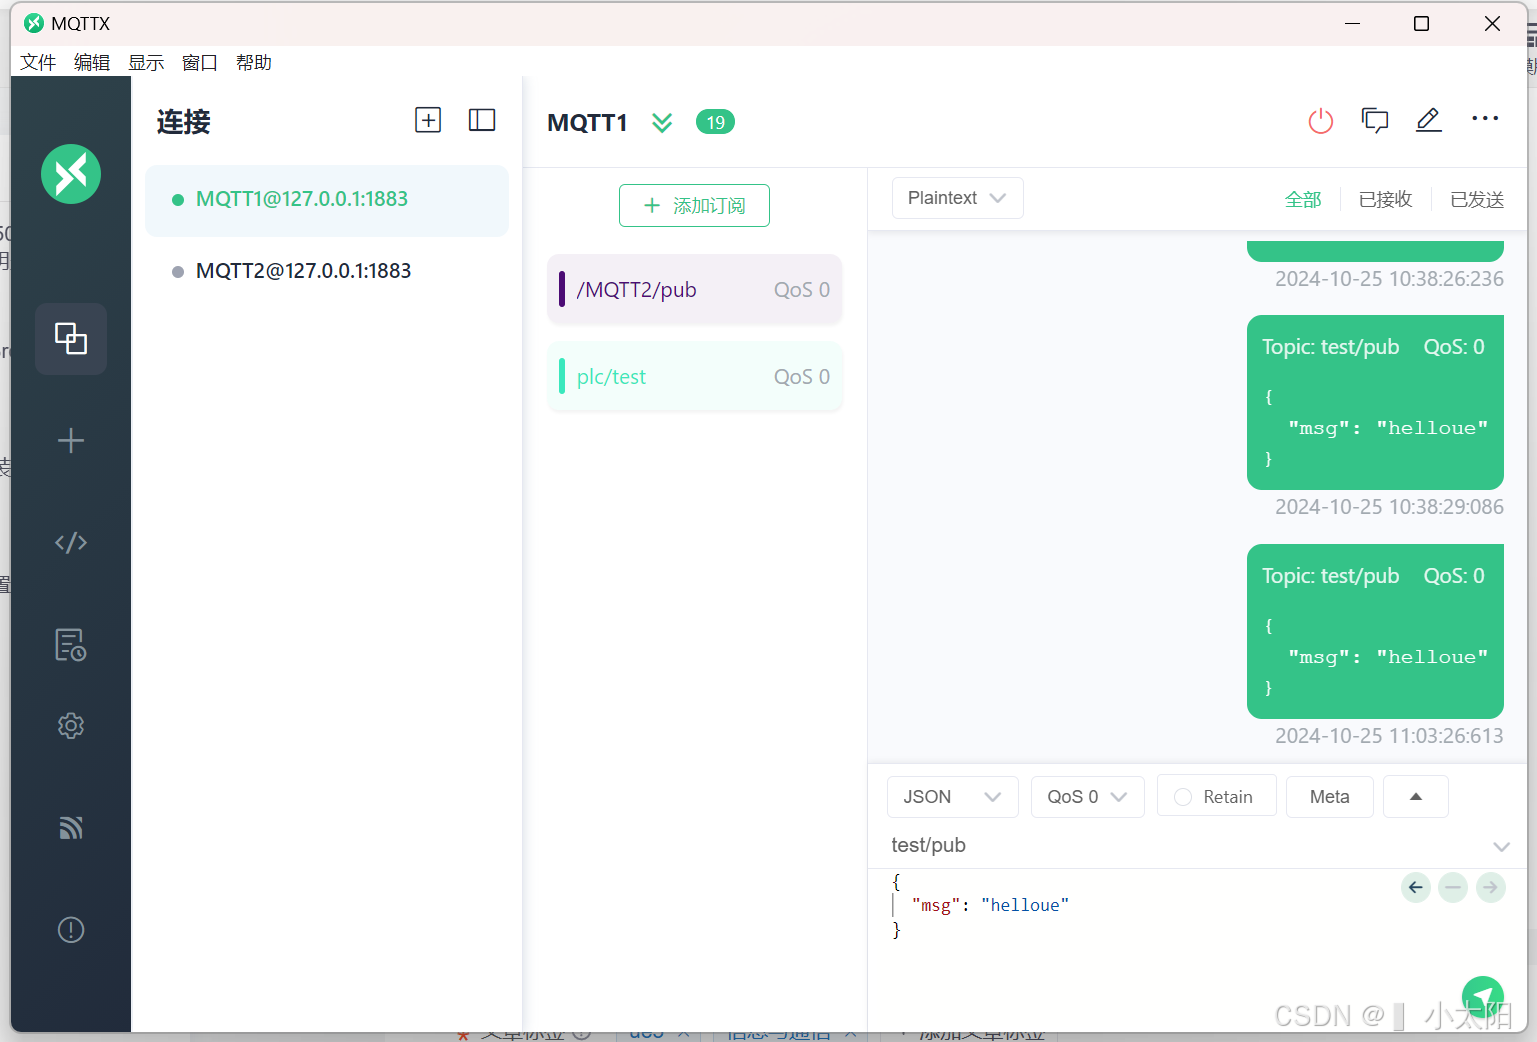Click the test/pub topic input field
This screenshot has height=1042, width=1537.
coord(1186,846)
